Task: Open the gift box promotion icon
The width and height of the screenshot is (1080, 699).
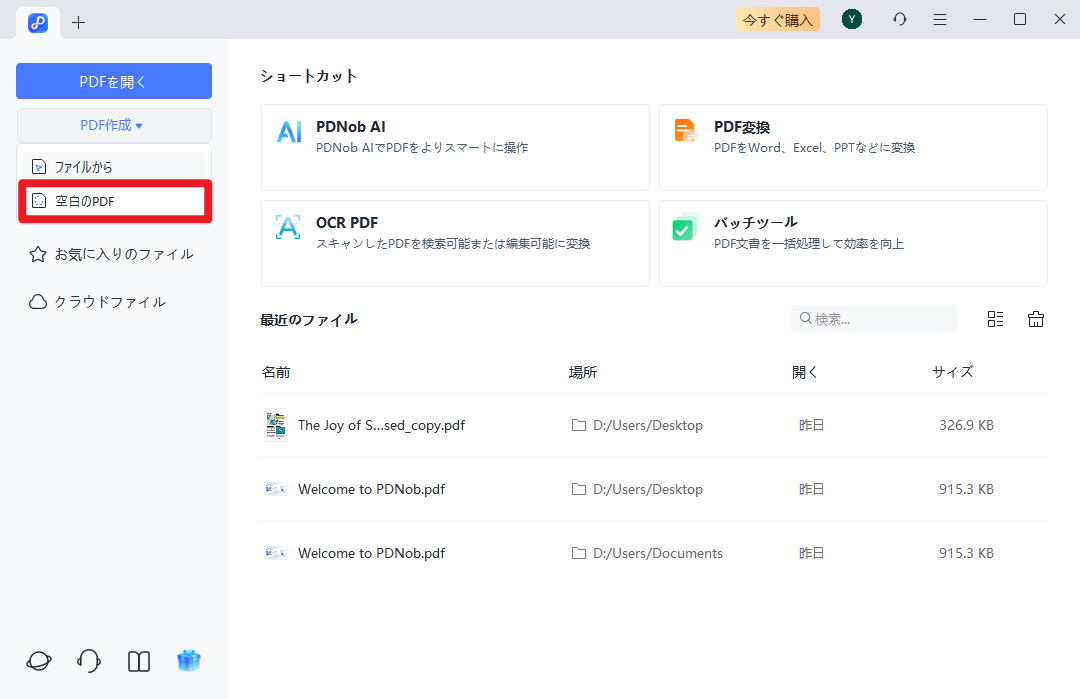Action: tap(188, 661)
